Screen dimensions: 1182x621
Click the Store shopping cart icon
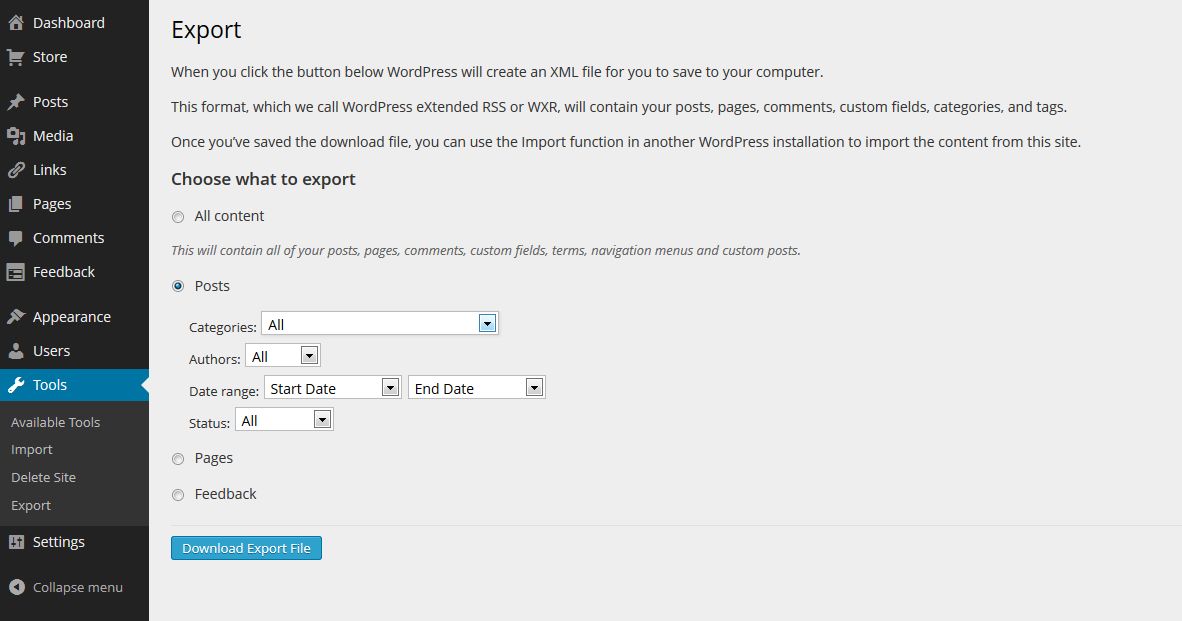pos(16,57)
